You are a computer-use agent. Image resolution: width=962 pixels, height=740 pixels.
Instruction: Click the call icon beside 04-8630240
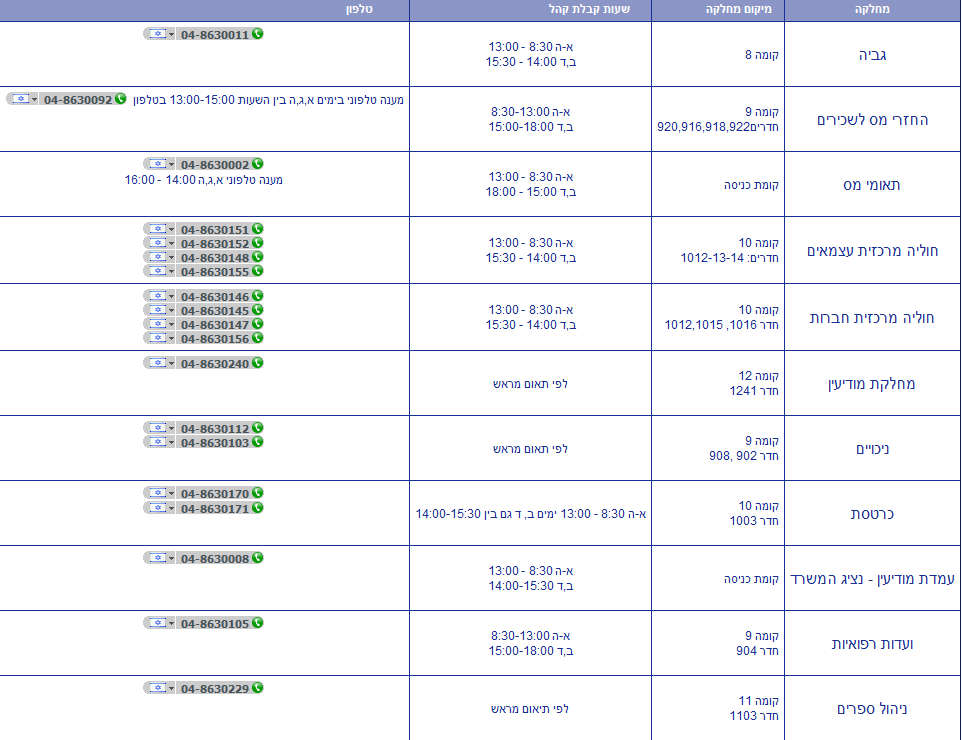click(258, 363)
